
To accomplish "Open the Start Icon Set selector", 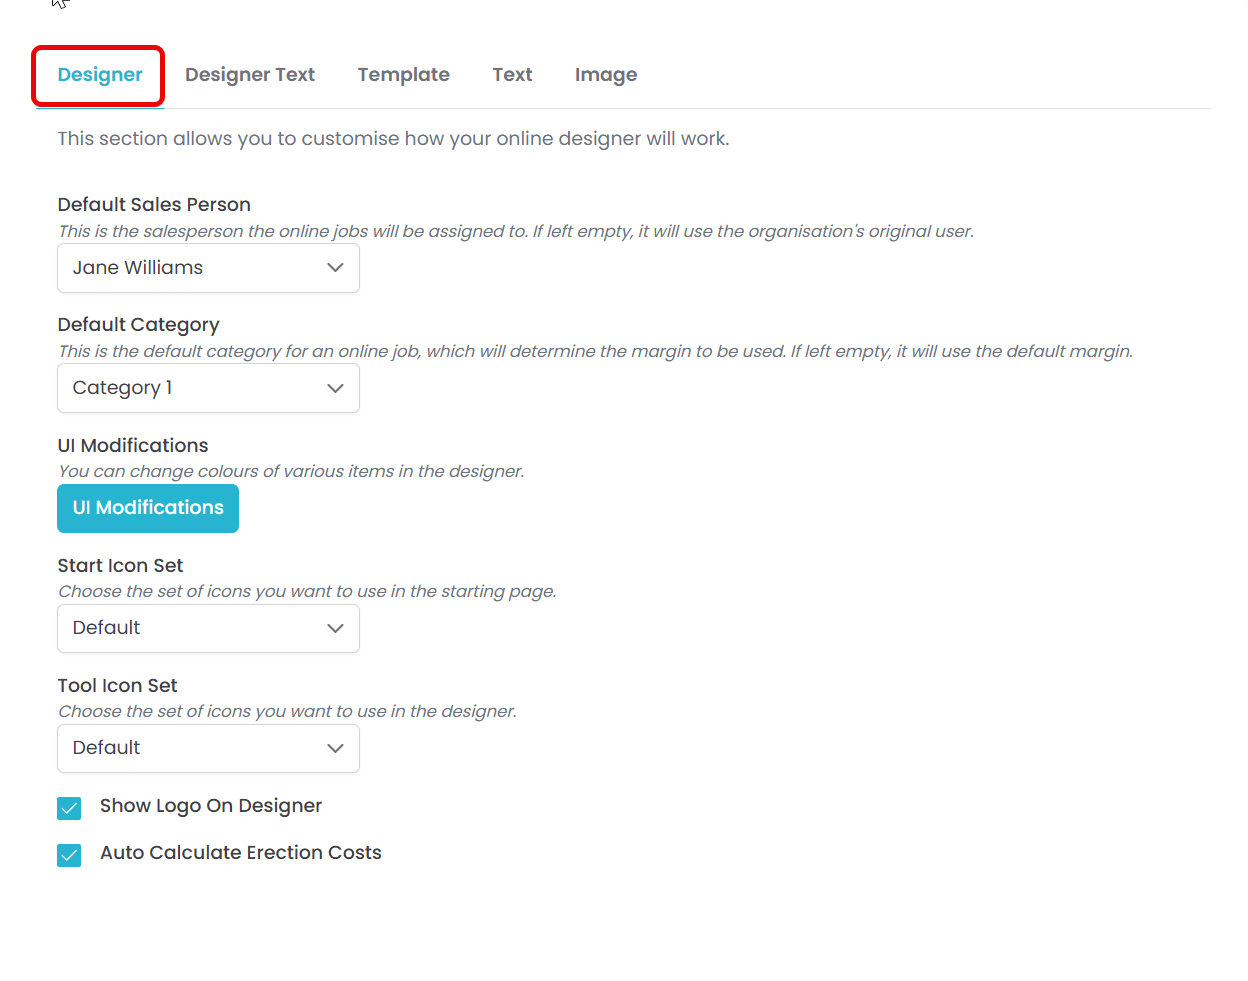I will tap(208, 628).
